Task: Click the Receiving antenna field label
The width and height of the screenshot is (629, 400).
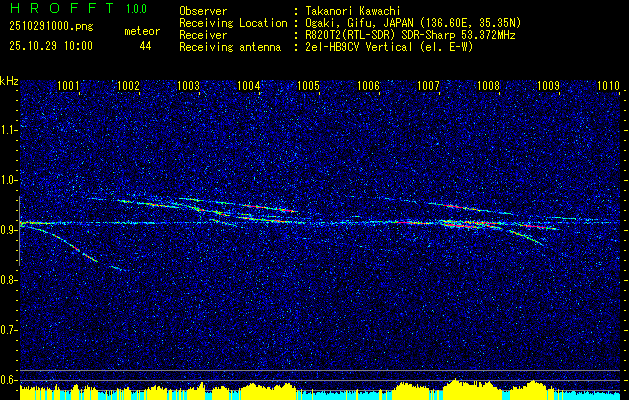Action: (230, 47)
